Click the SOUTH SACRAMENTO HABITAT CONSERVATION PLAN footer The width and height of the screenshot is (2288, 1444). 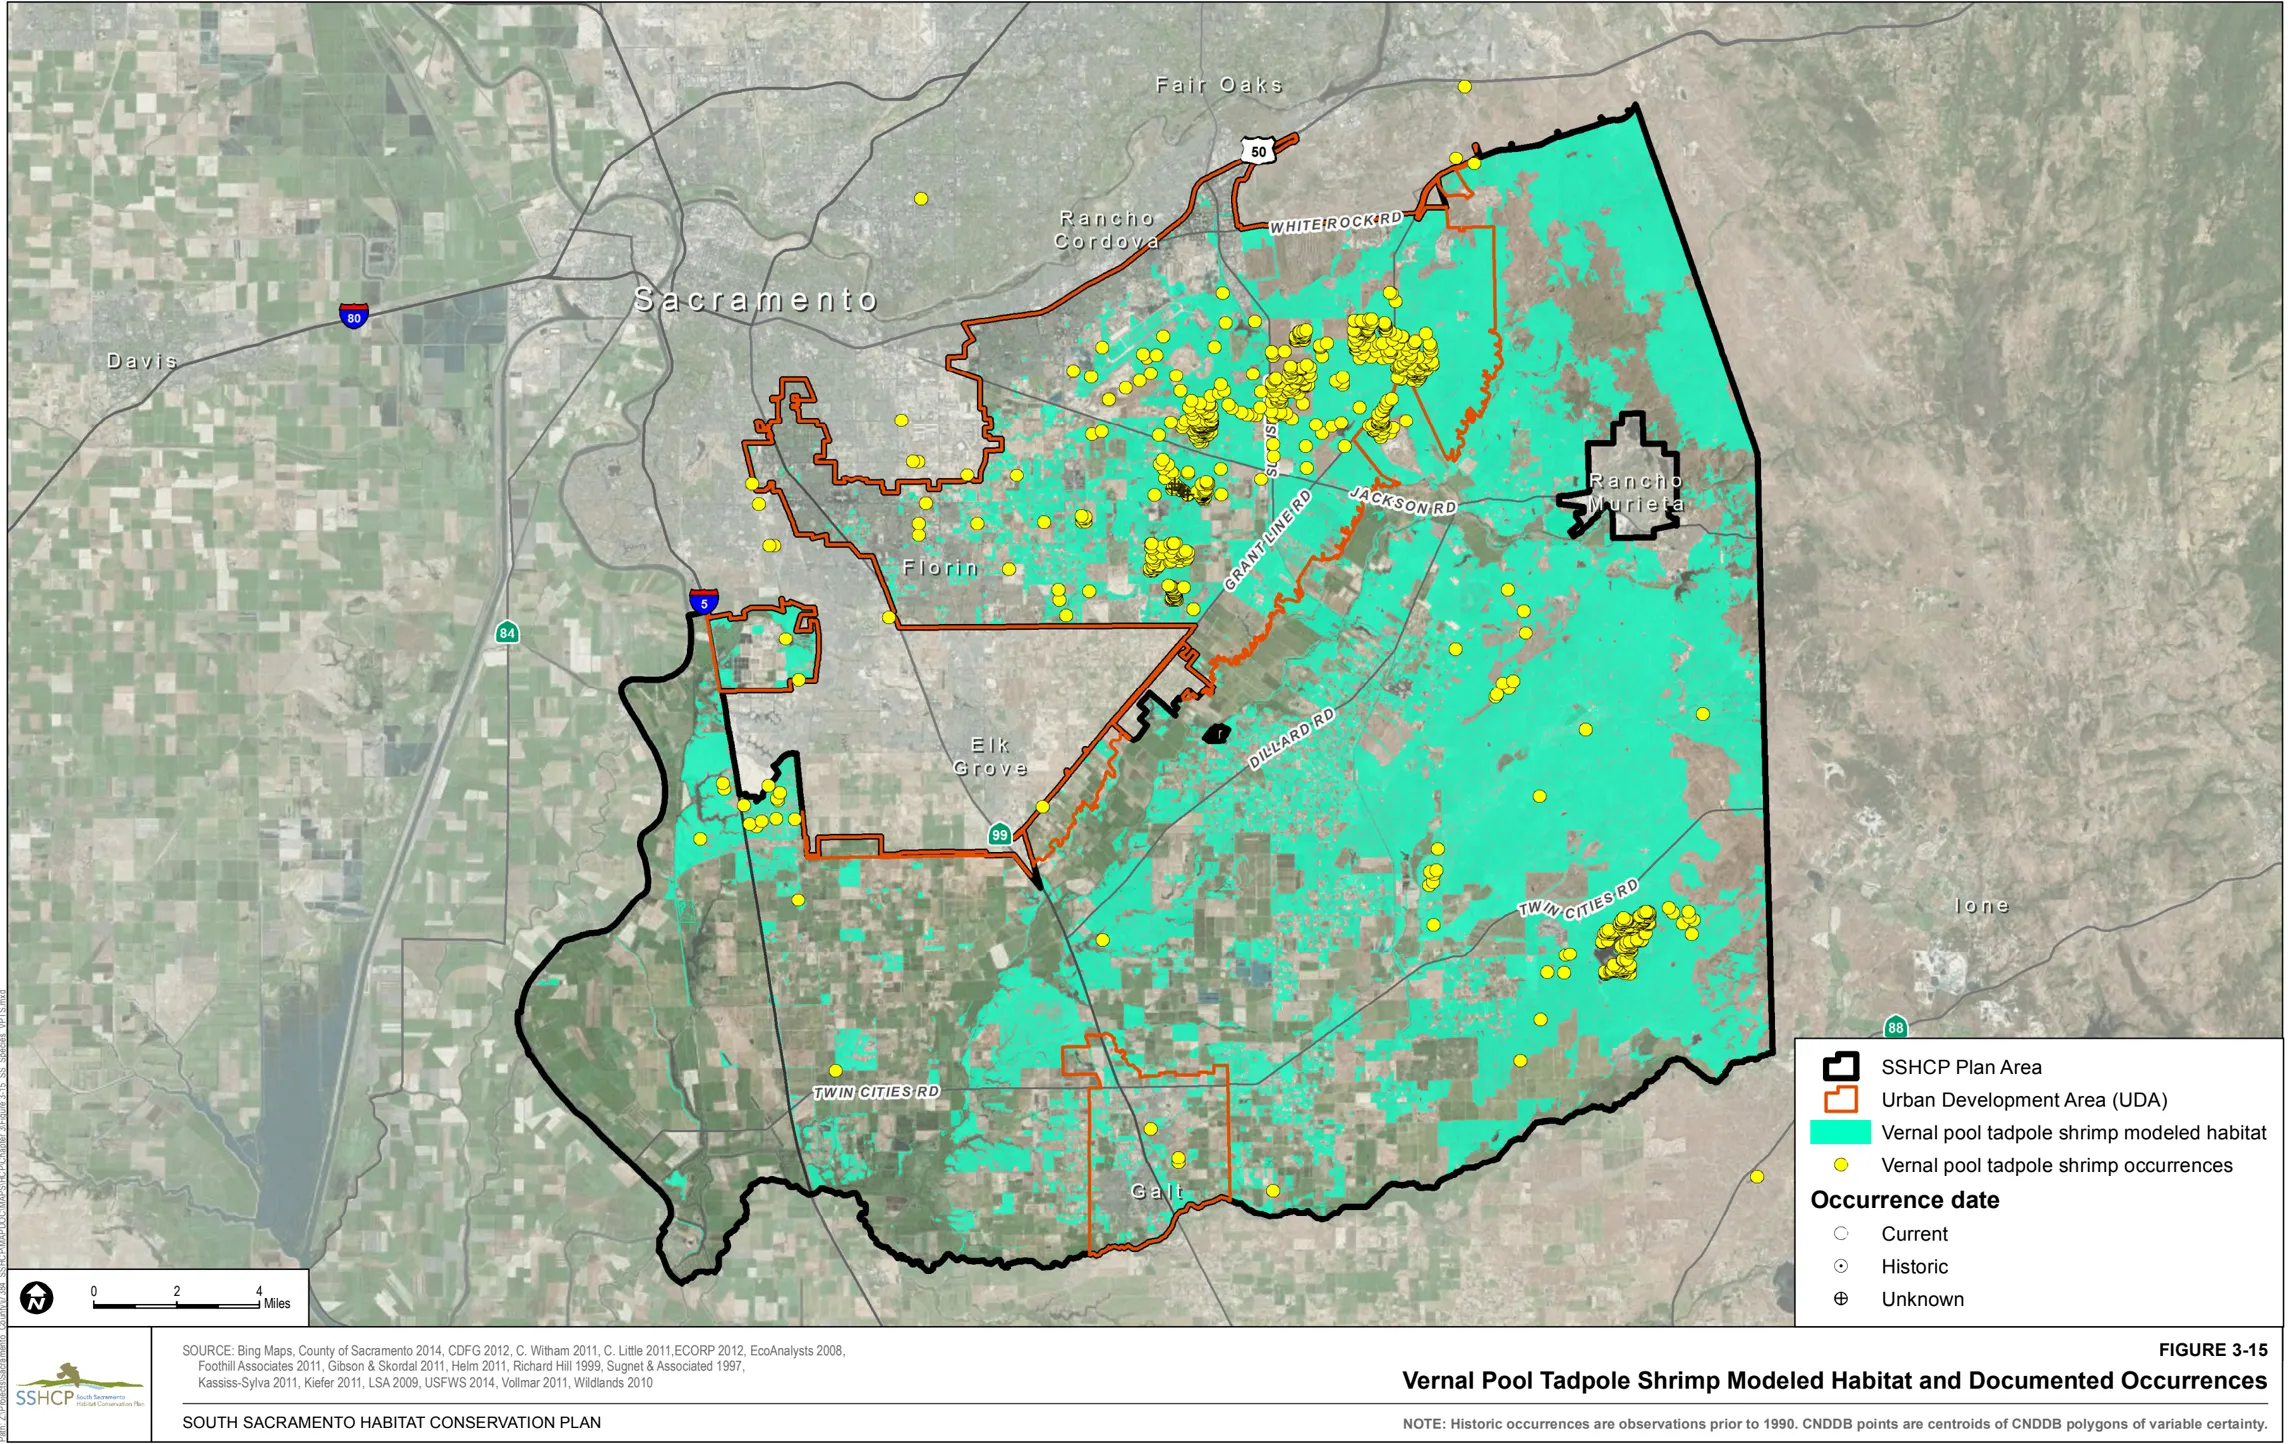click(x=391, y=1422)
